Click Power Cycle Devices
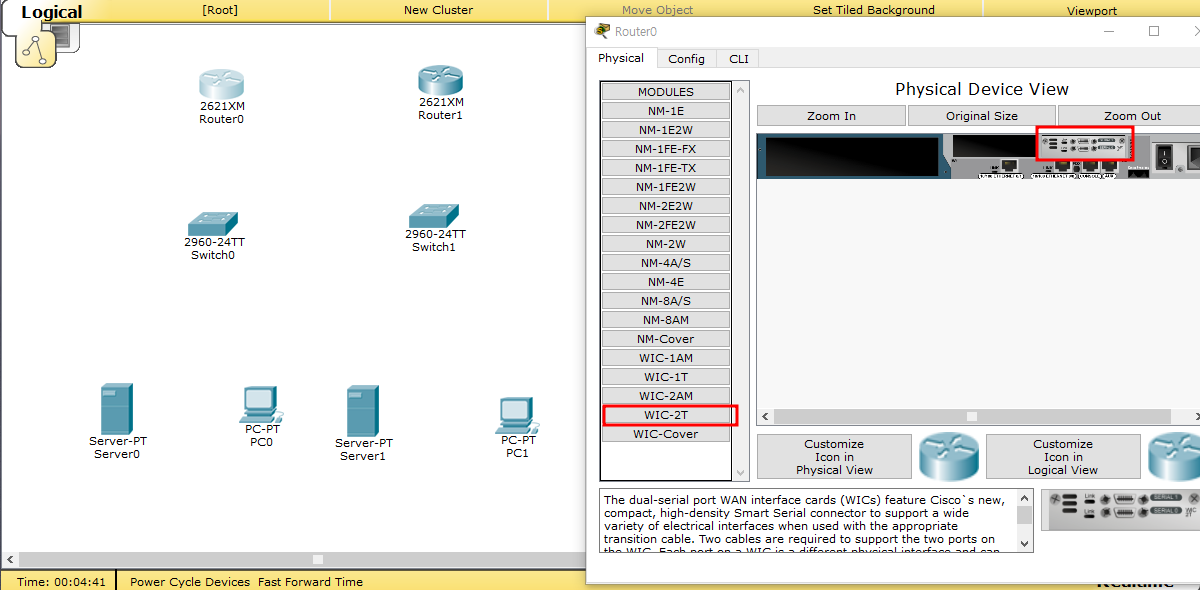The height and width of the screenshot is (590, 1200). 191,581
